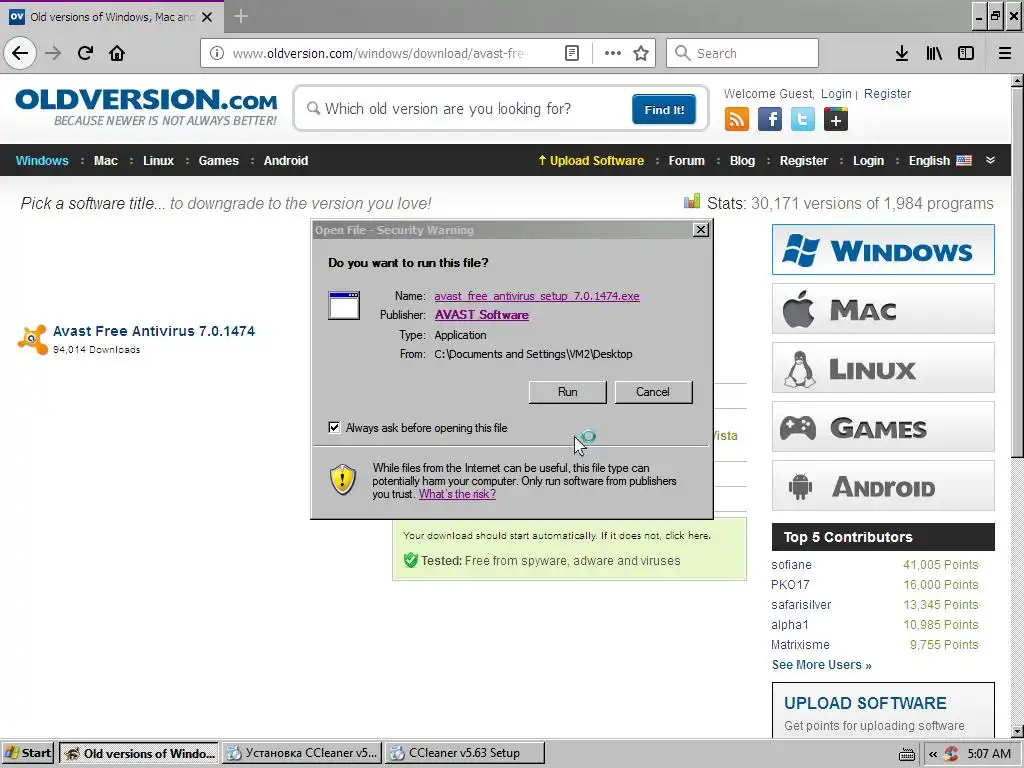Screen dimensions: 1024x768
Task: Click the Avast orange logo icon
Action: (32, 339)
